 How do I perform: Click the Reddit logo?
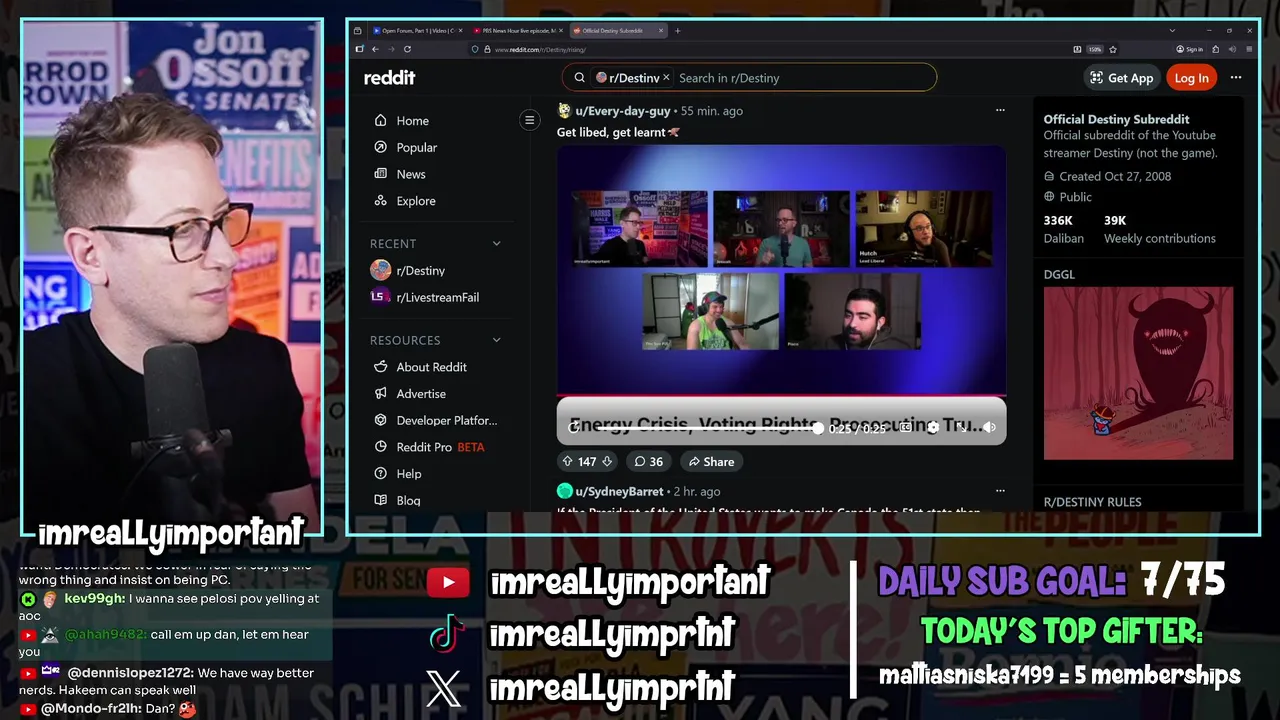[389, 77]
